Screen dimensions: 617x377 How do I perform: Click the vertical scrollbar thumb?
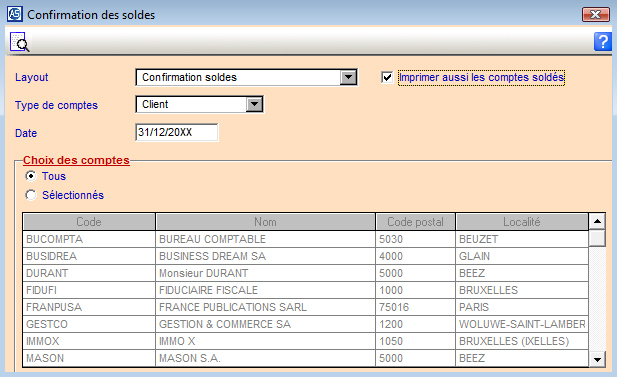pyautogui.click(x=597, y=238)
